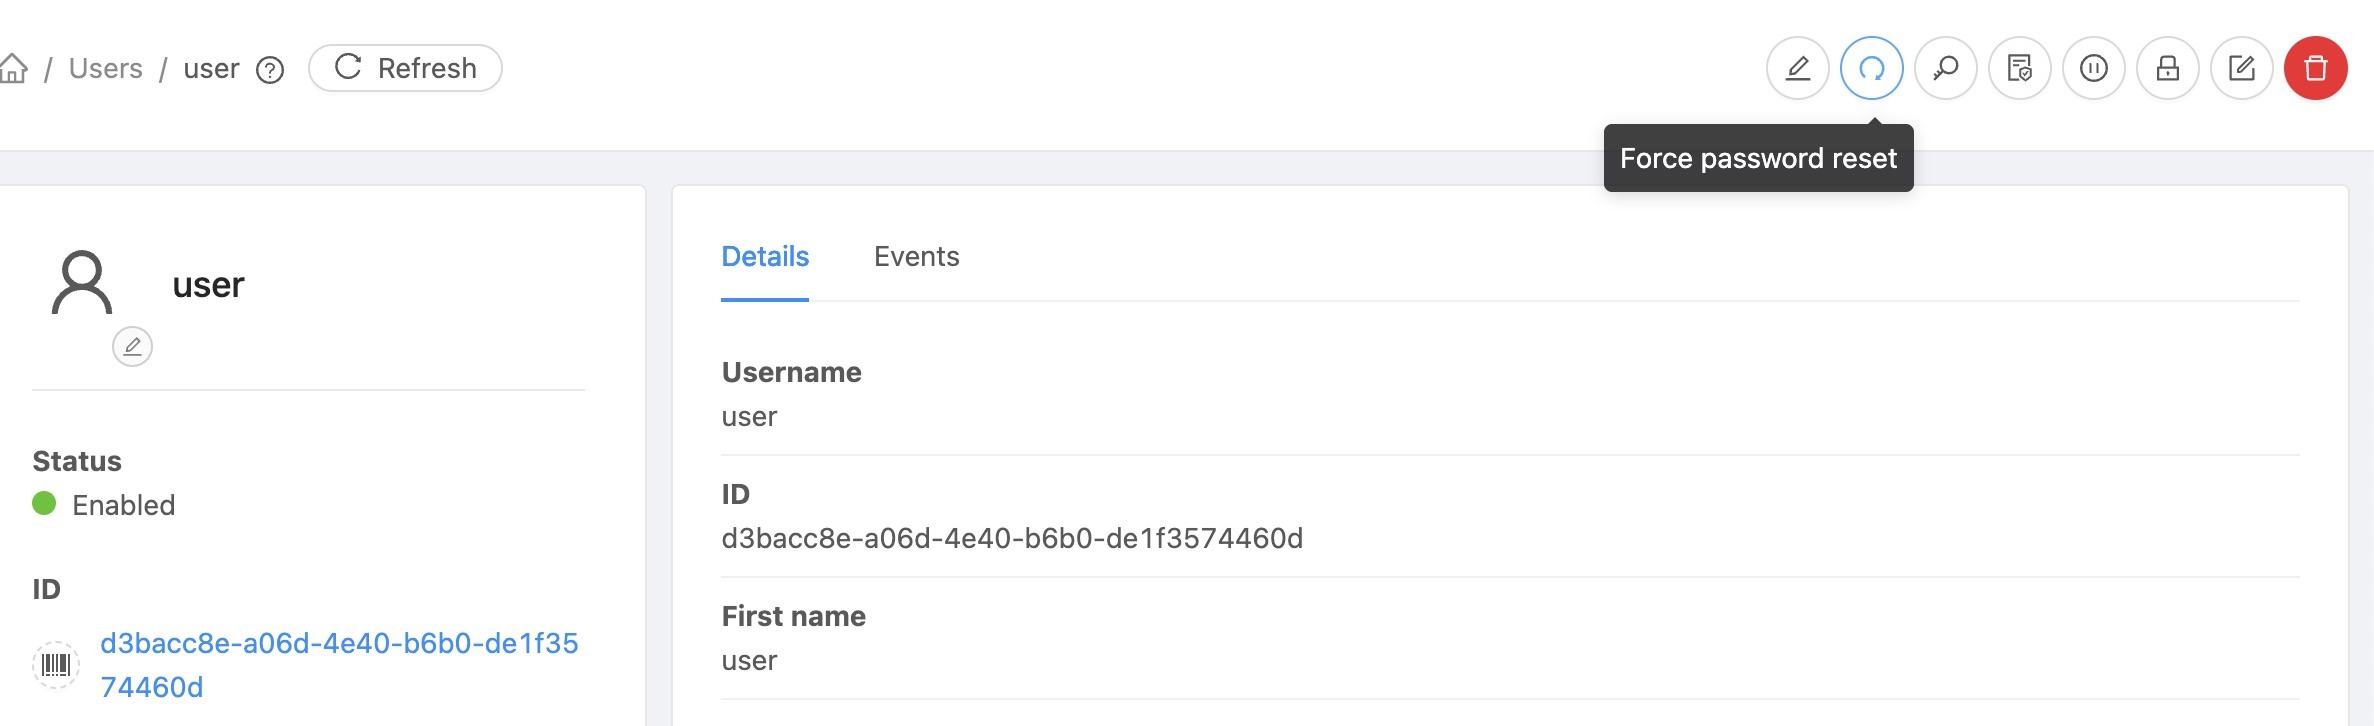
Task: Click the Refresh button
Action: (x=403, y=68)
